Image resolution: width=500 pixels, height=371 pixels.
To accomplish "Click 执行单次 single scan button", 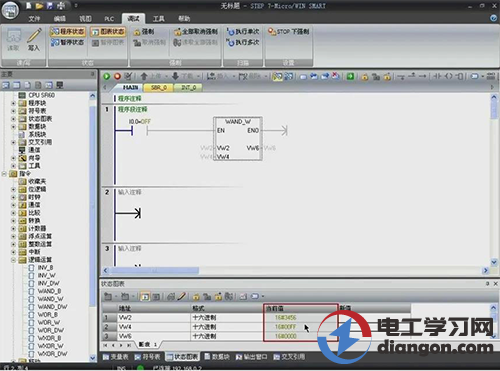I will pyautogui.click(x=243, y=32).
